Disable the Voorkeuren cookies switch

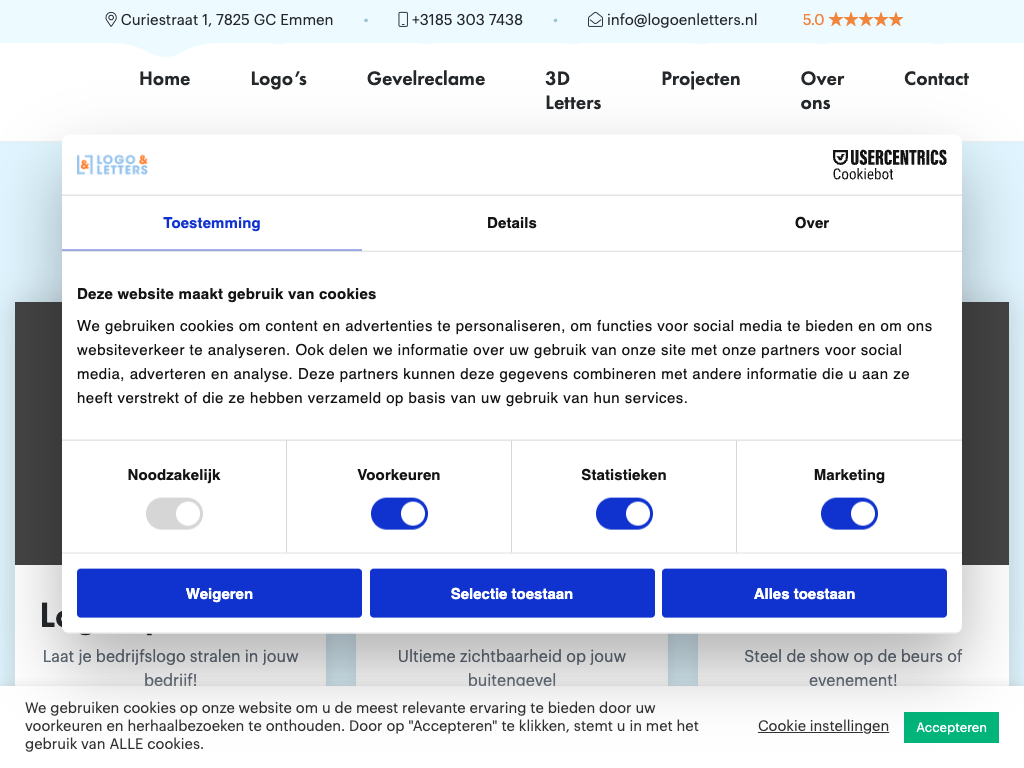tap(399, 515)
